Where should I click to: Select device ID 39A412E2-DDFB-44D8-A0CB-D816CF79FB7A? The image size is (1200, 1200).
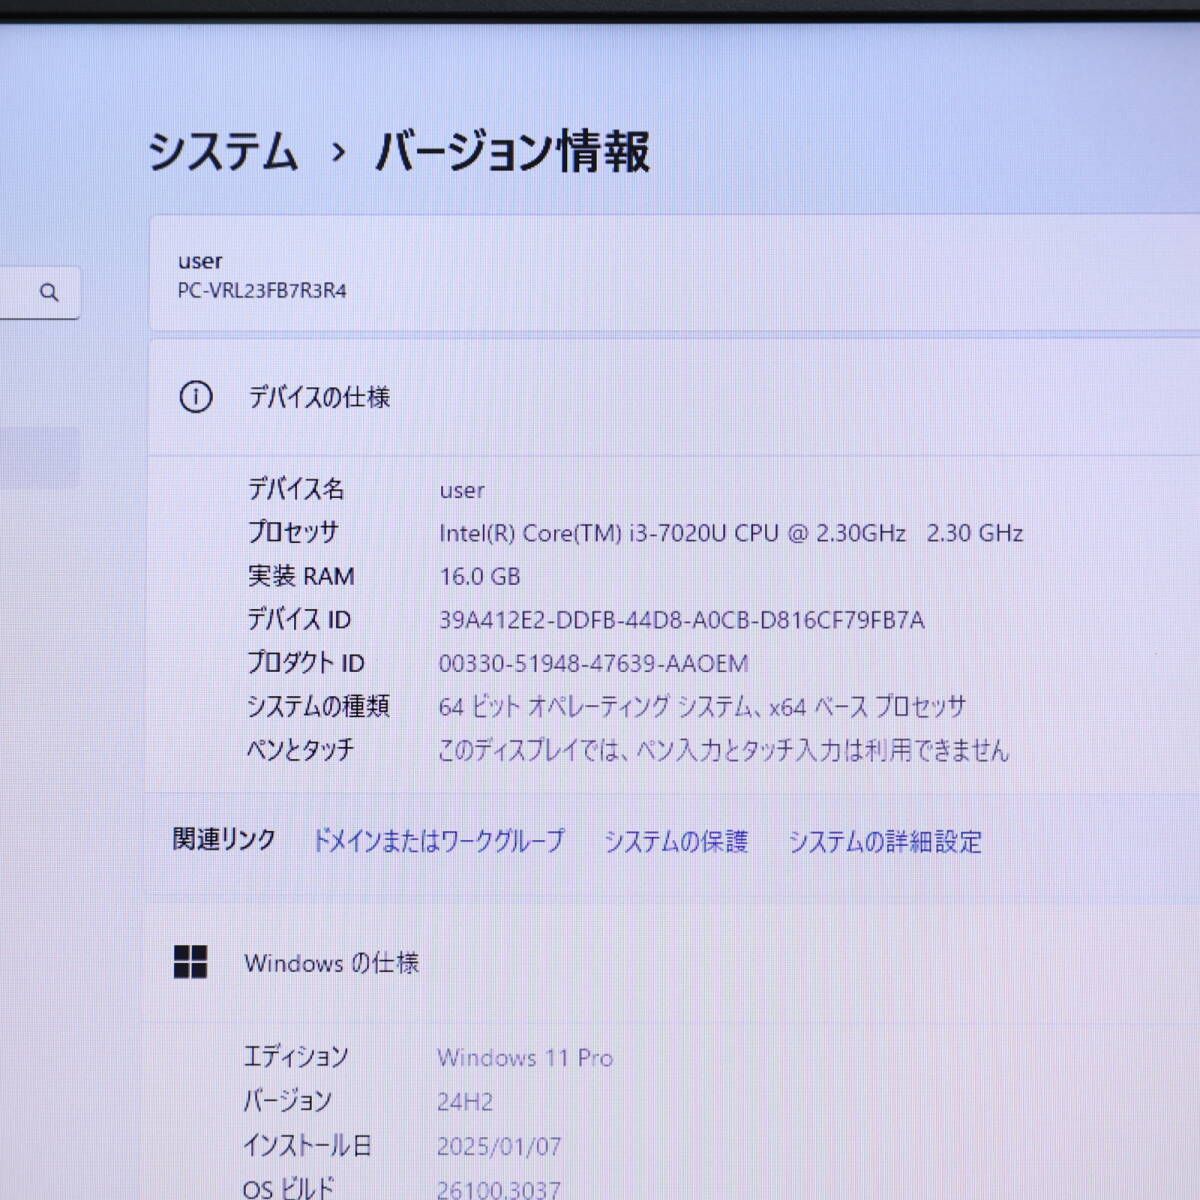[682, 620]
